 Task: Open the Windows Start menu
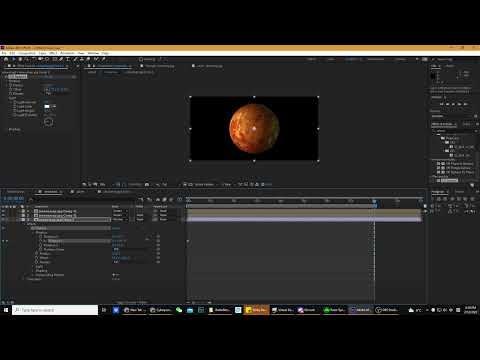pyautogui.click(x=6, y=310)
